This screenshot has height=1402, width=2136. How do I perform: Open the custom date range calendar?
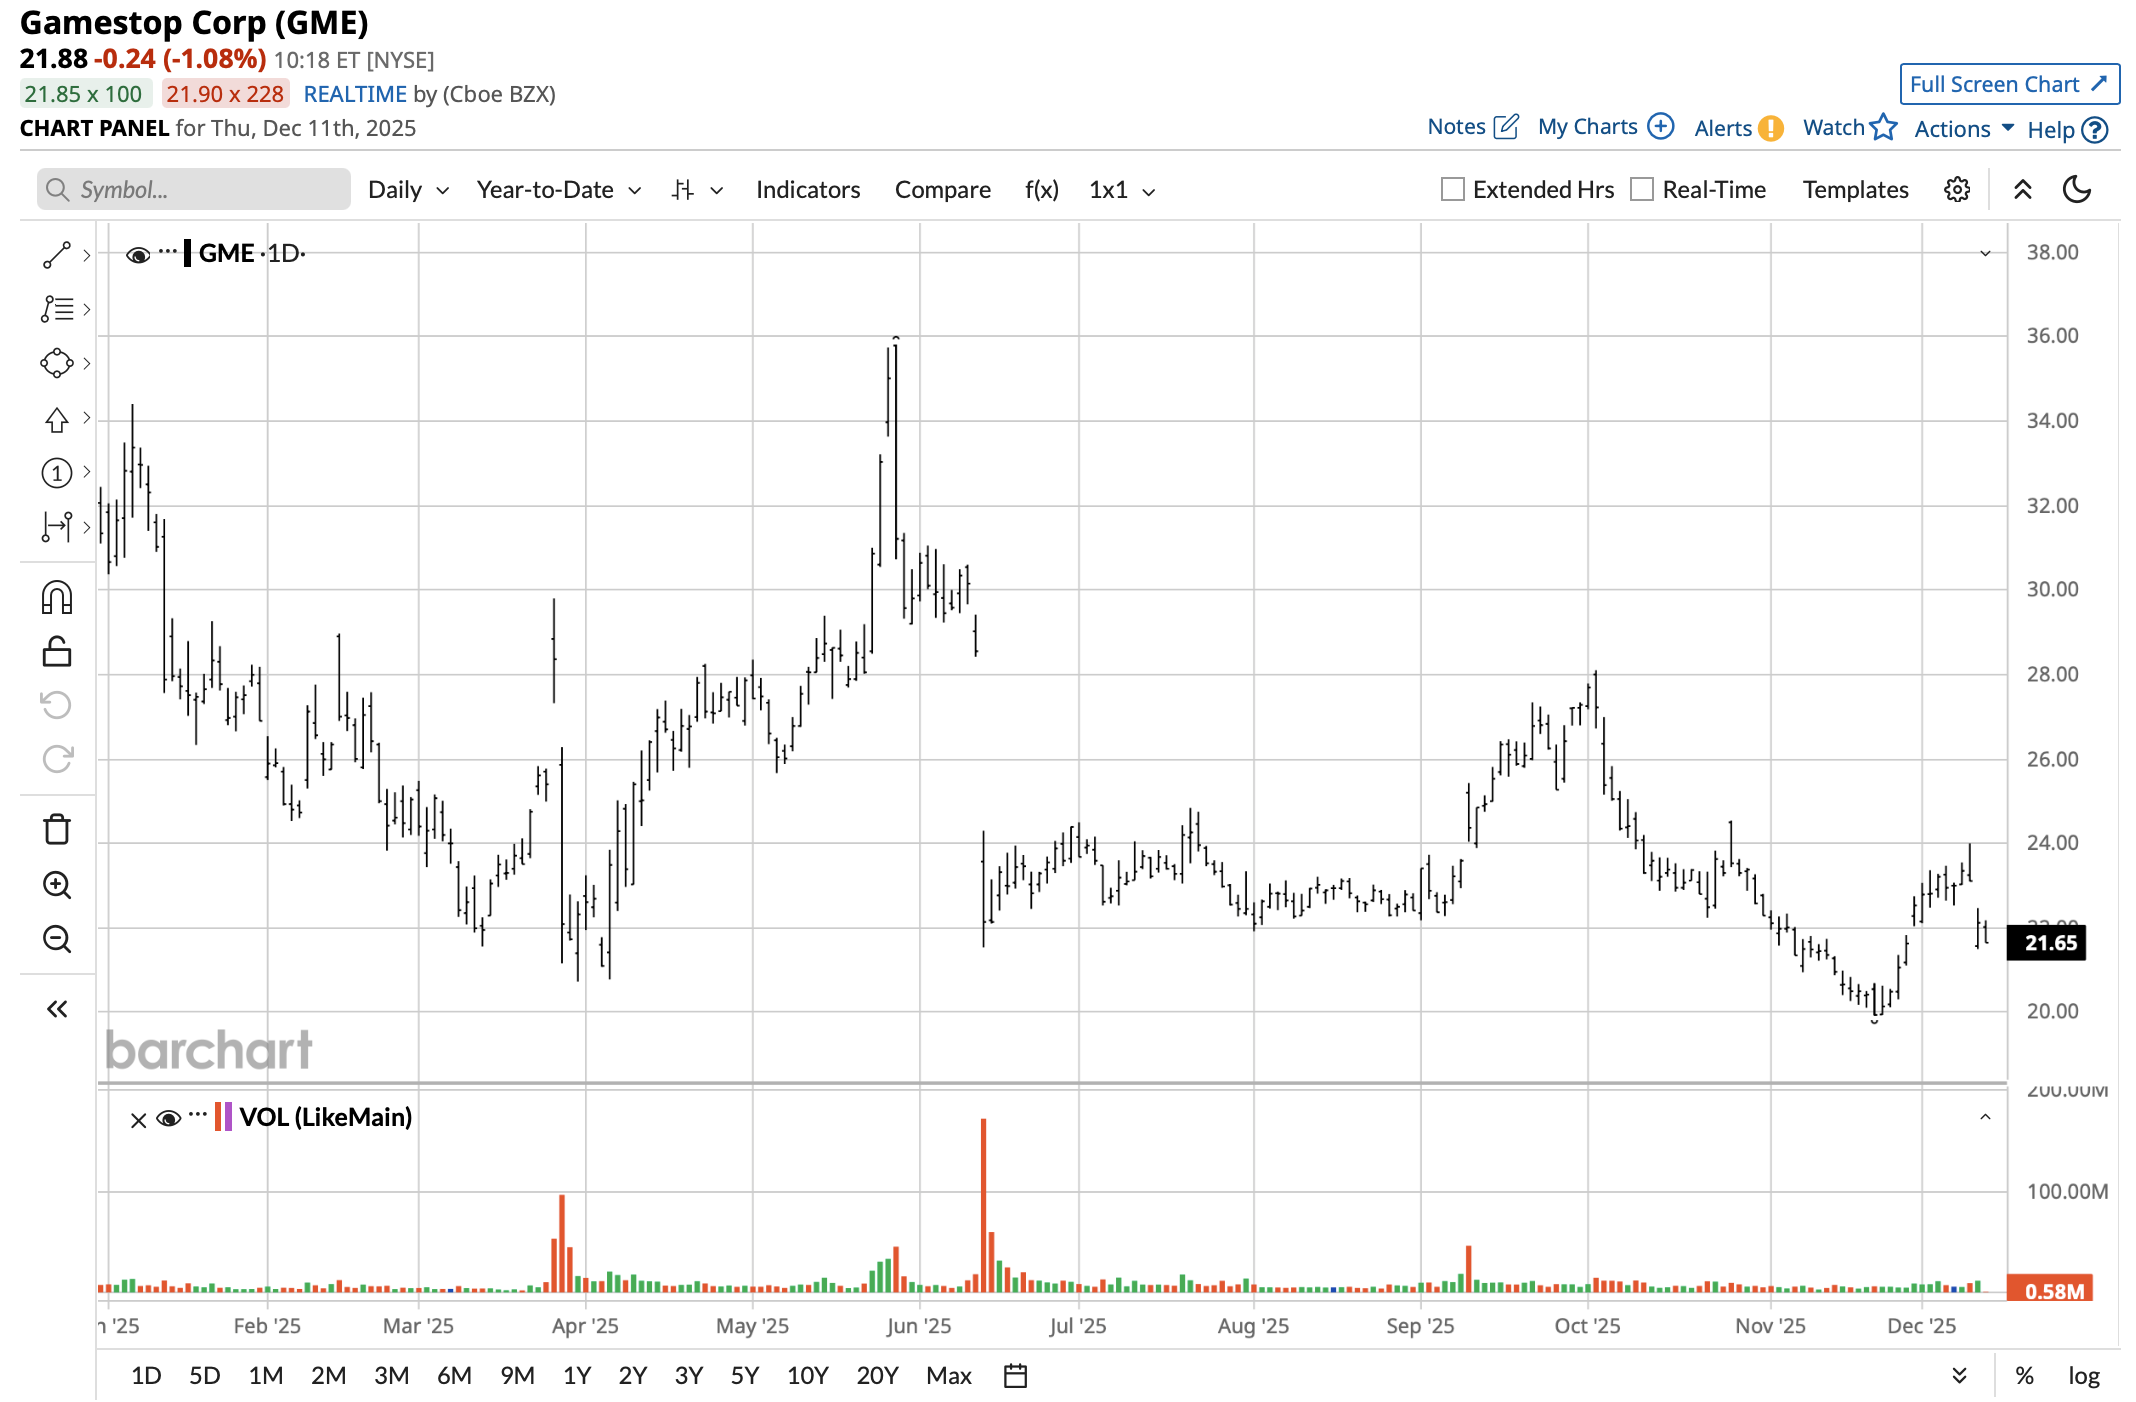[x=1015, y=1376]
